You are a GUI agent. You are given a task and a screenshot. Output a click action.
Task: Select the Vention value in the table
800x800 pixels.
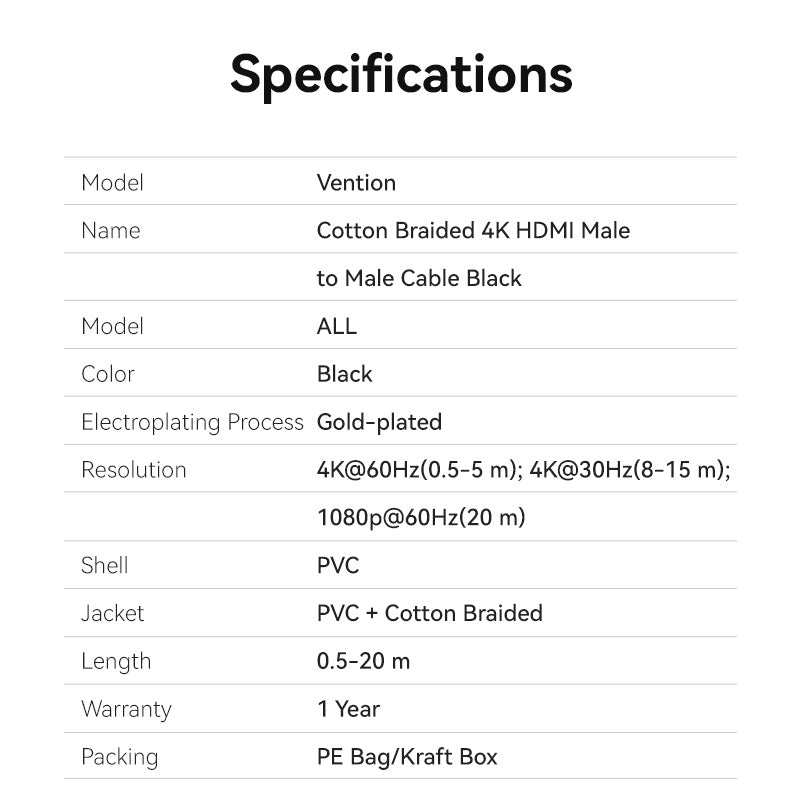coord(356,183)
